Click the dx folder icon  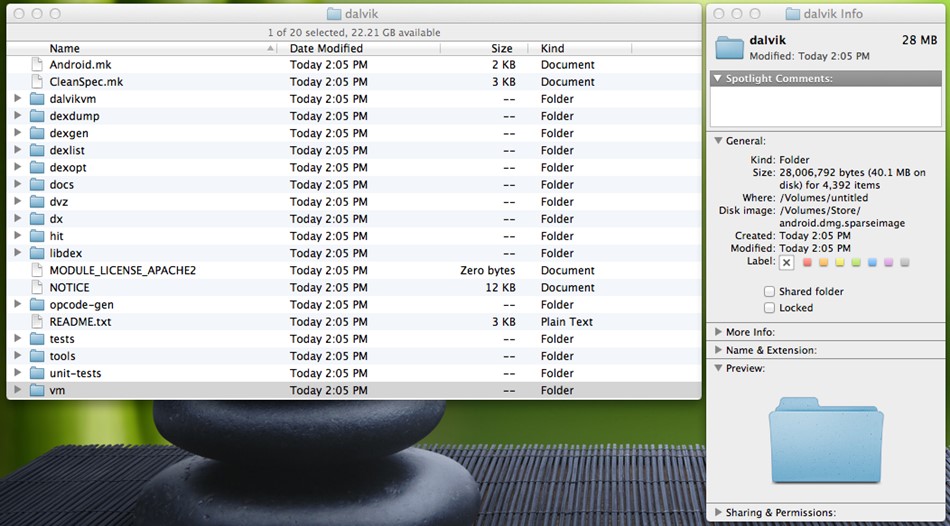[x=38, y=219]
